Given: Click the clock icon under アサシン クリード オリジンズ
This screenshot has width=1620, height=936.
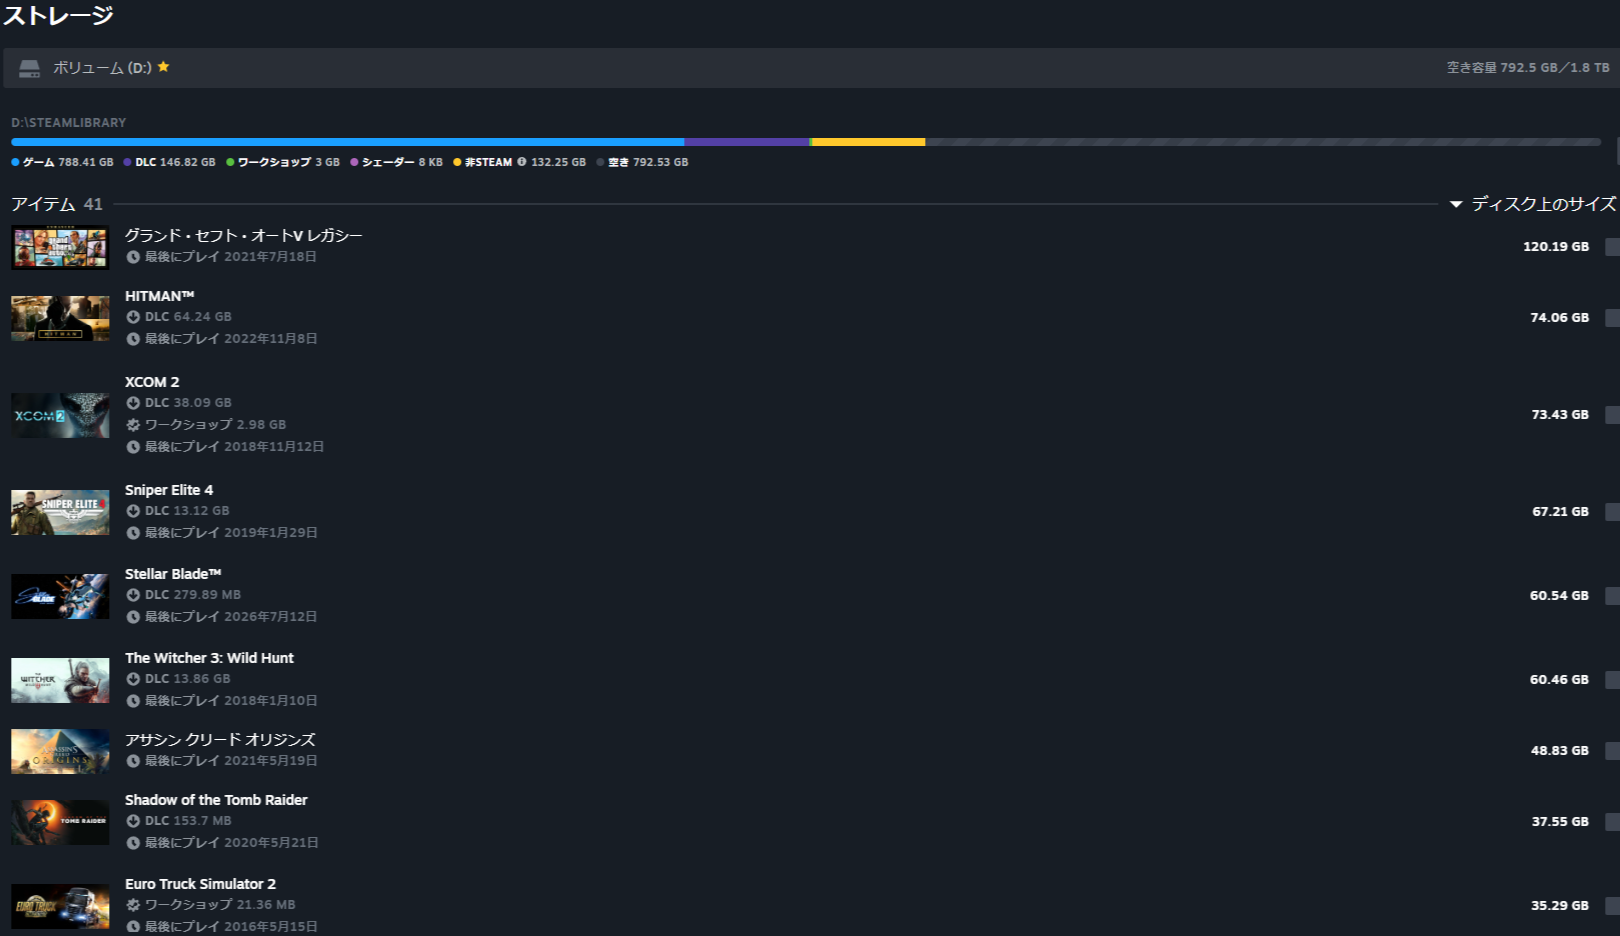Looking at the screenshot, I should point(133,761).
